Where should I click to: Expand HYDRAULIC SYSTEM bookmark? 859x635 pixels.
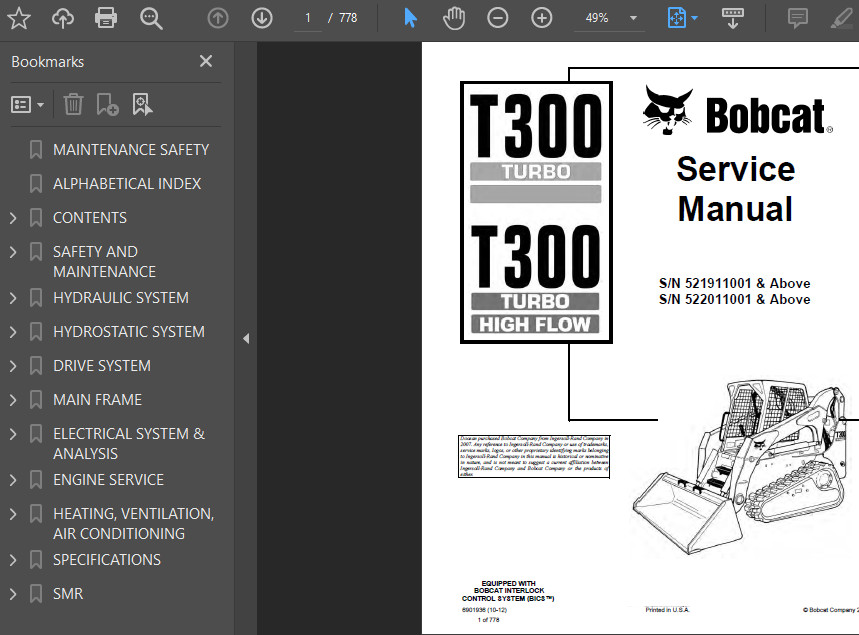click(13, 298)
